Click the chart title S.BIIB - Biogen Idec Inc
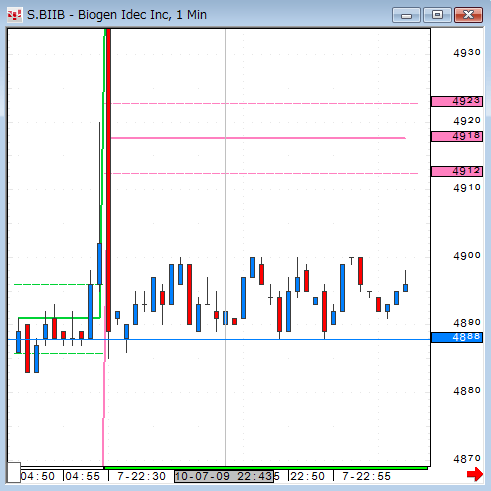491x491 pixels. [x=117, y=15]
